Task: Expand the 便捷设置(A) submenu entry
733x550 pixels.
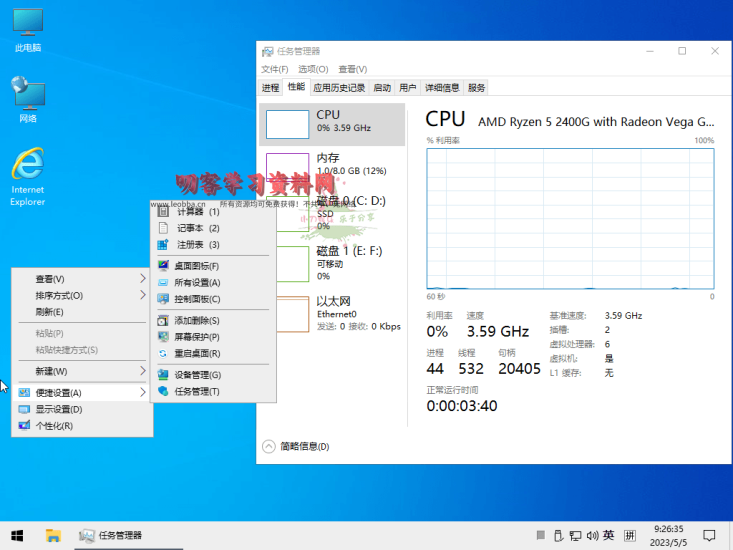Action: point(82,393)
